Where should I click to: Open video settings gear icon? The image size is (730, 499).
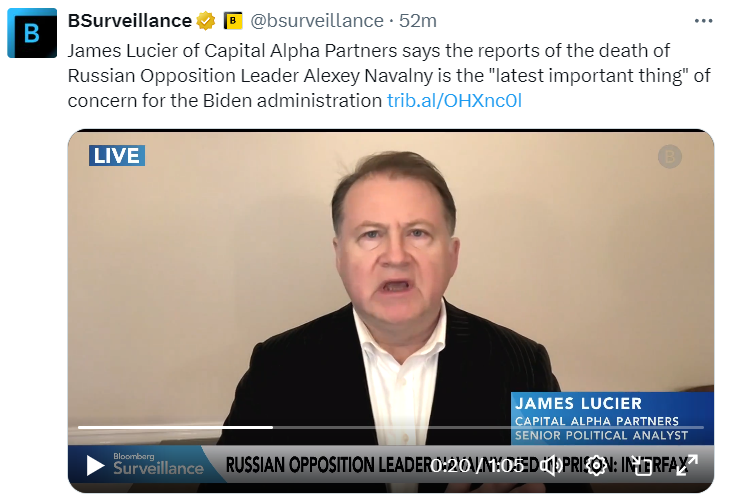[x=596, y=465]
